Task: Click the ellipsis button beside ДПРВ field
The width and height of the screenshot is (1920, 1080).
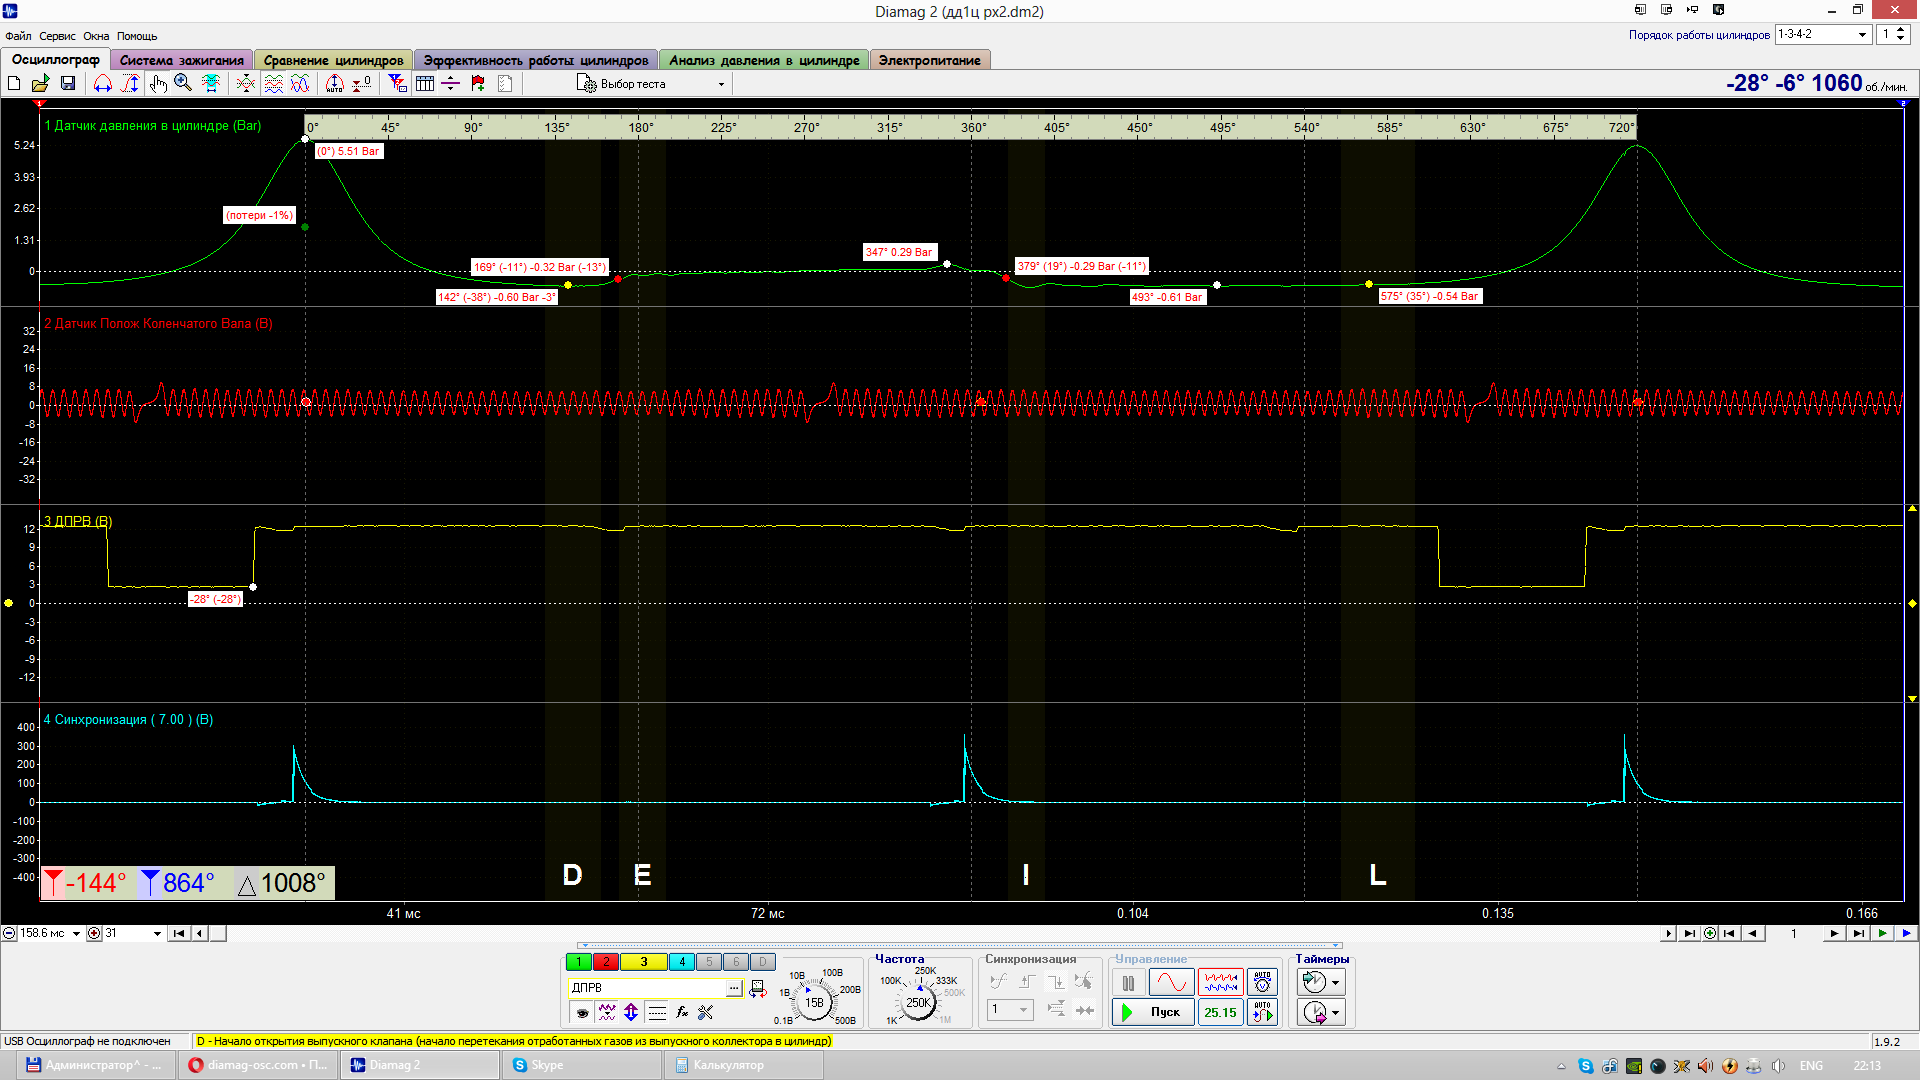Action: click(x=734, y=988)
